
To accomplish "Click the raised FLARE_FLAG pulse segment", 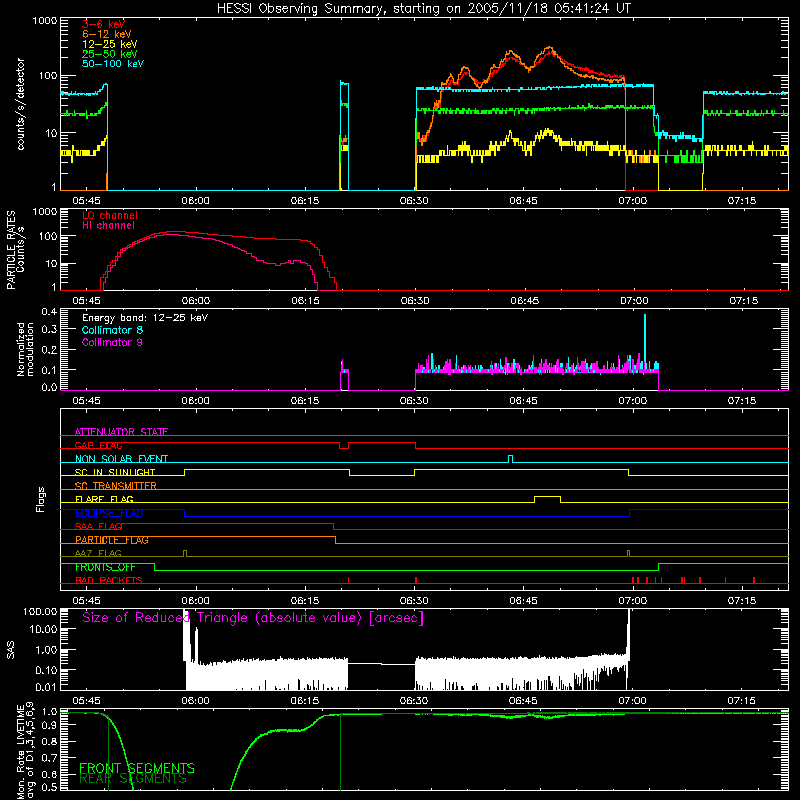I will (547, 496).
